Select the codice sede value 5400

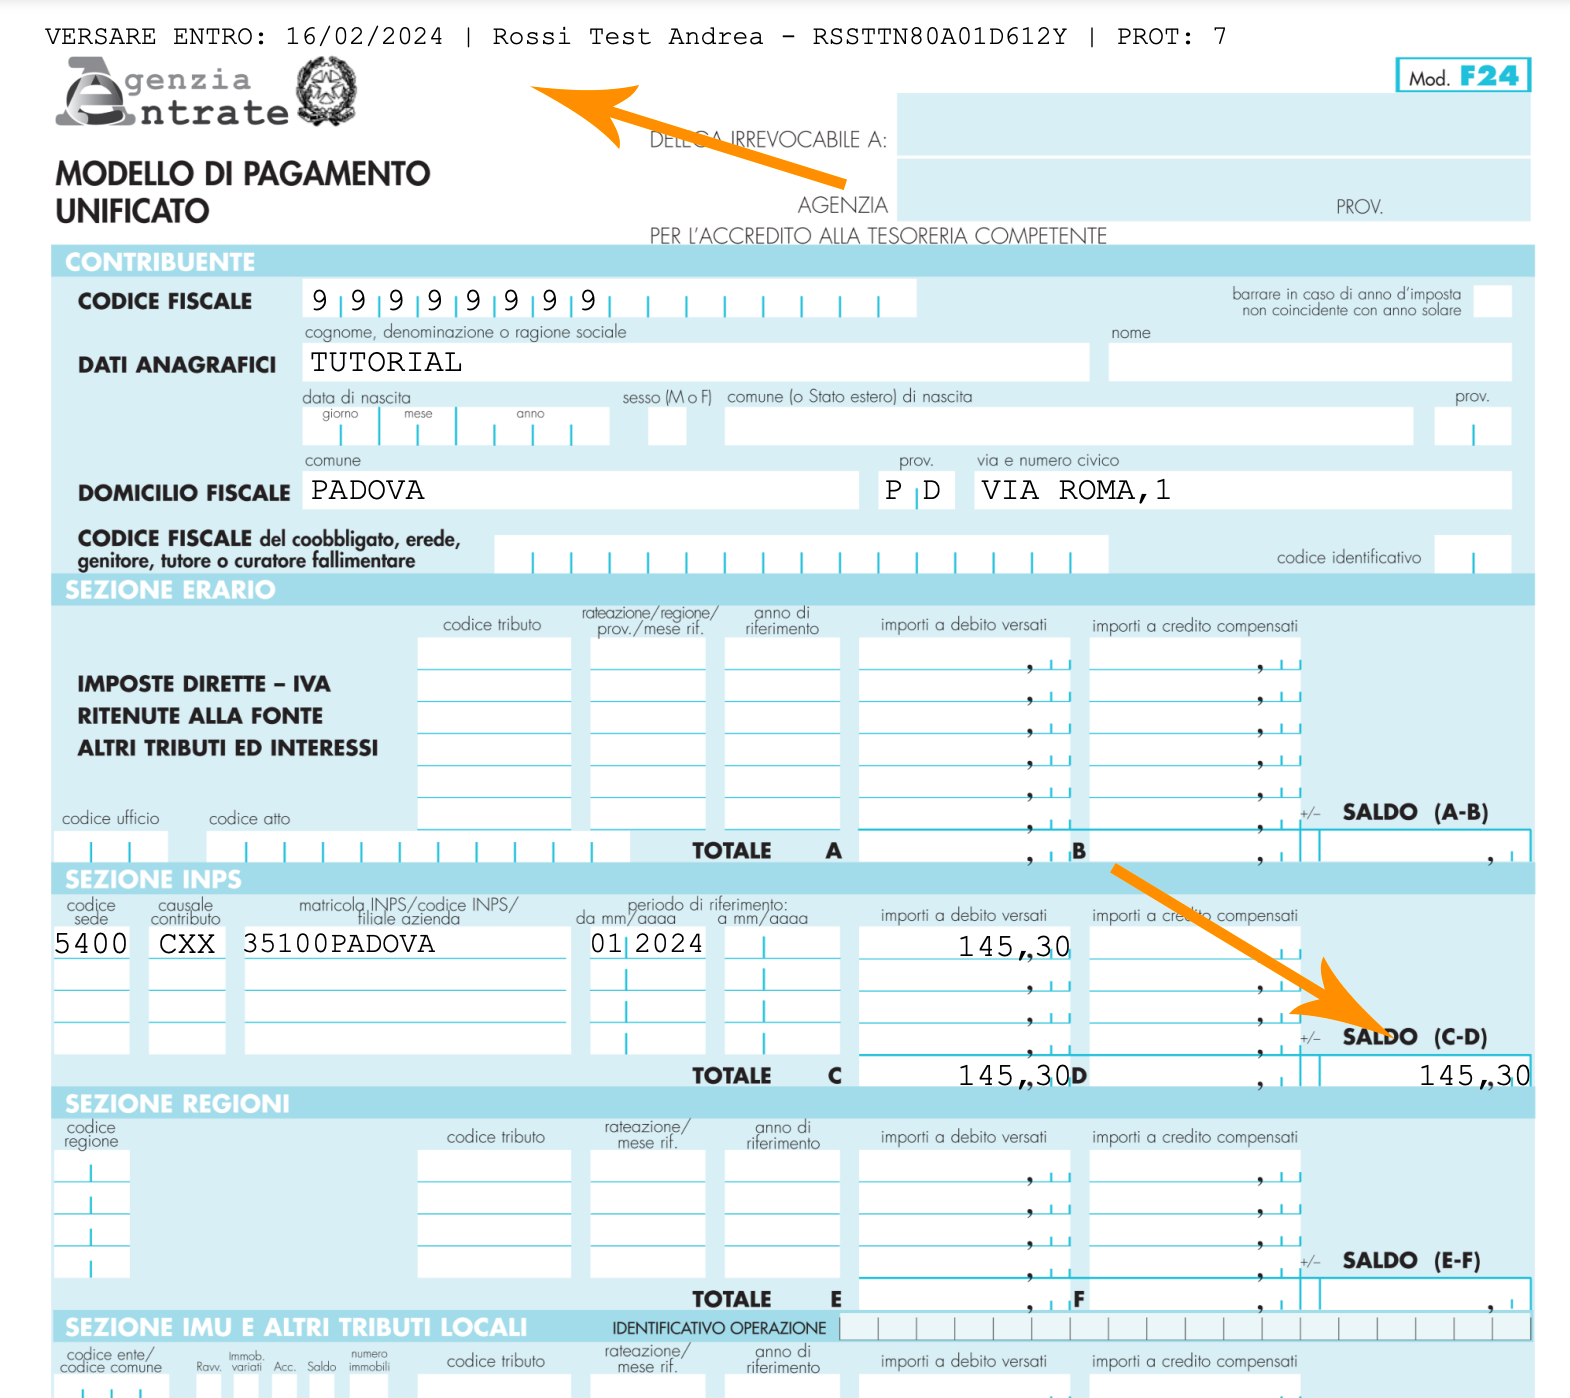tap(91, 944)
